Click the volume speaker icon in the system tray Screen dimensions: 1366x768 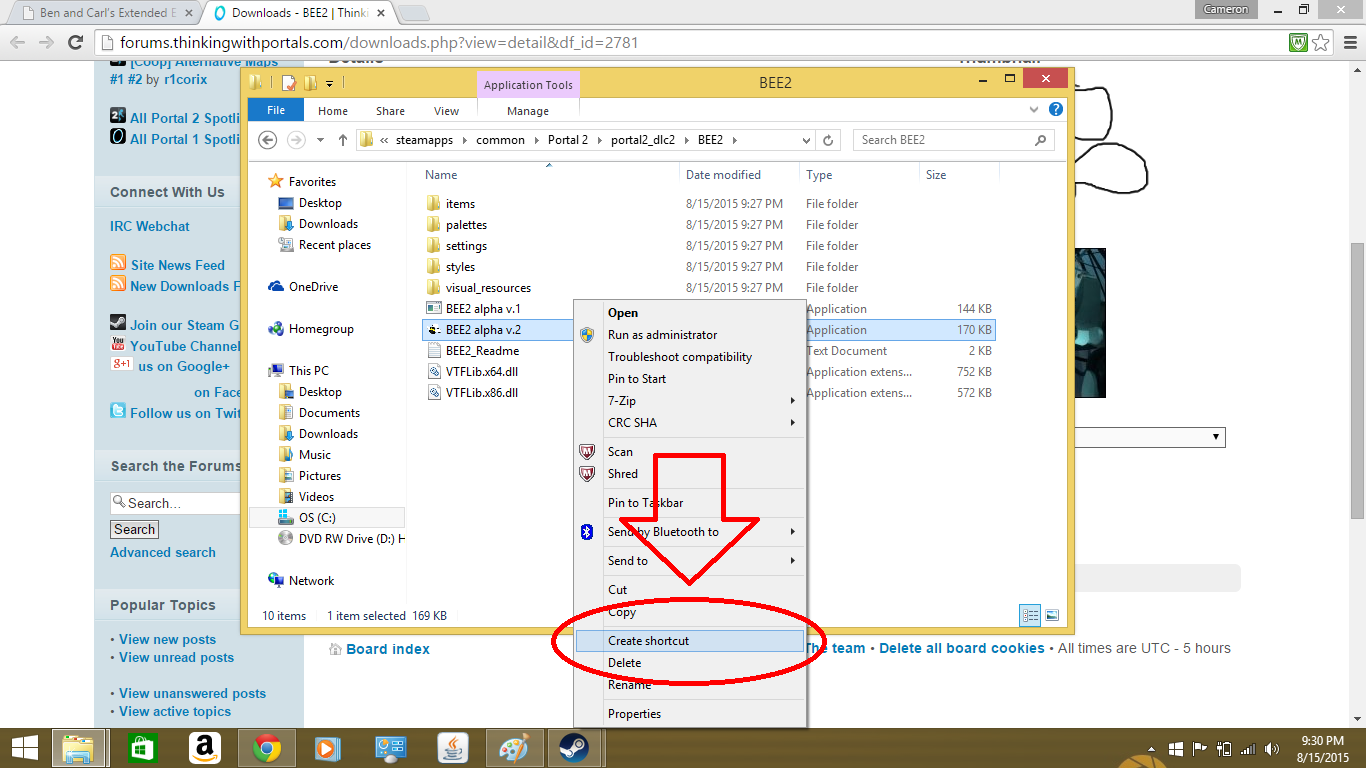point(1272,748)
